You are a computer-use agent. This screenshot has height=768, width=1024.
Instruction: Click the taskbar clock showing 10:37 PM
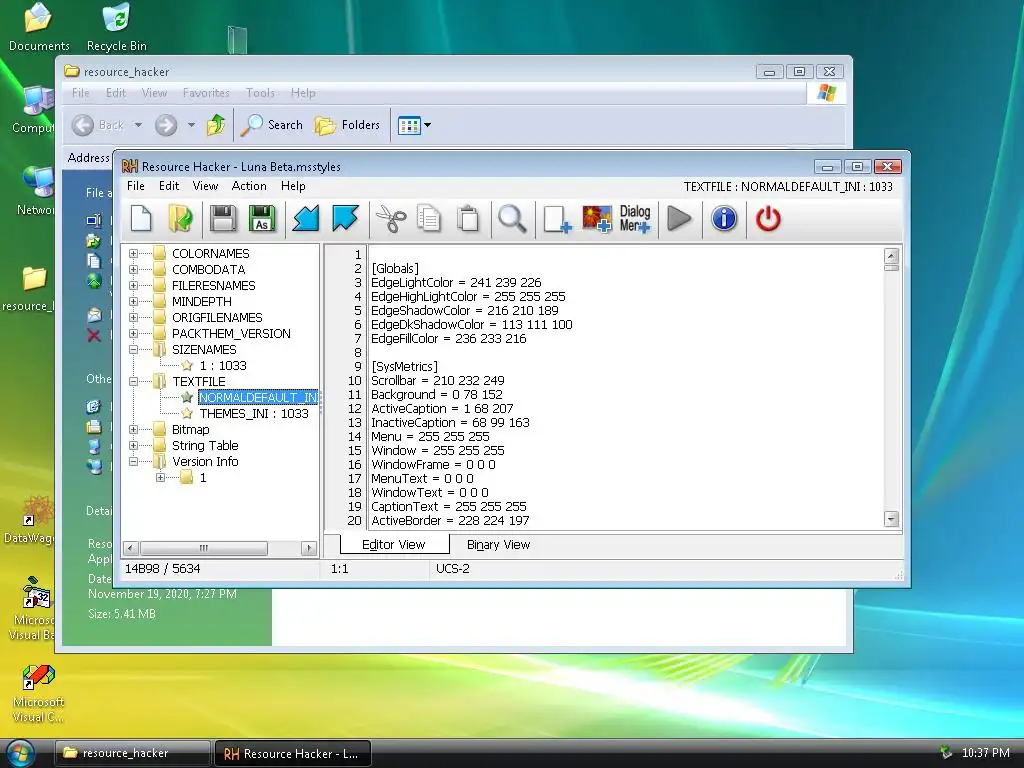[x=985, y=753]
